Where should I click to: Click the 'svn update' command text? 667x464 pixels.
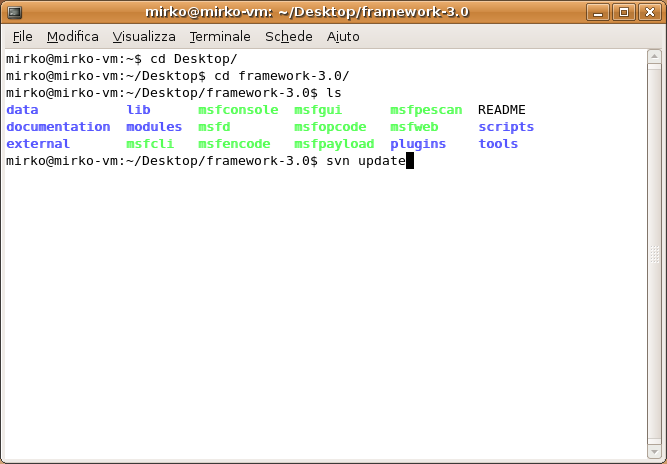pos(366,161)
